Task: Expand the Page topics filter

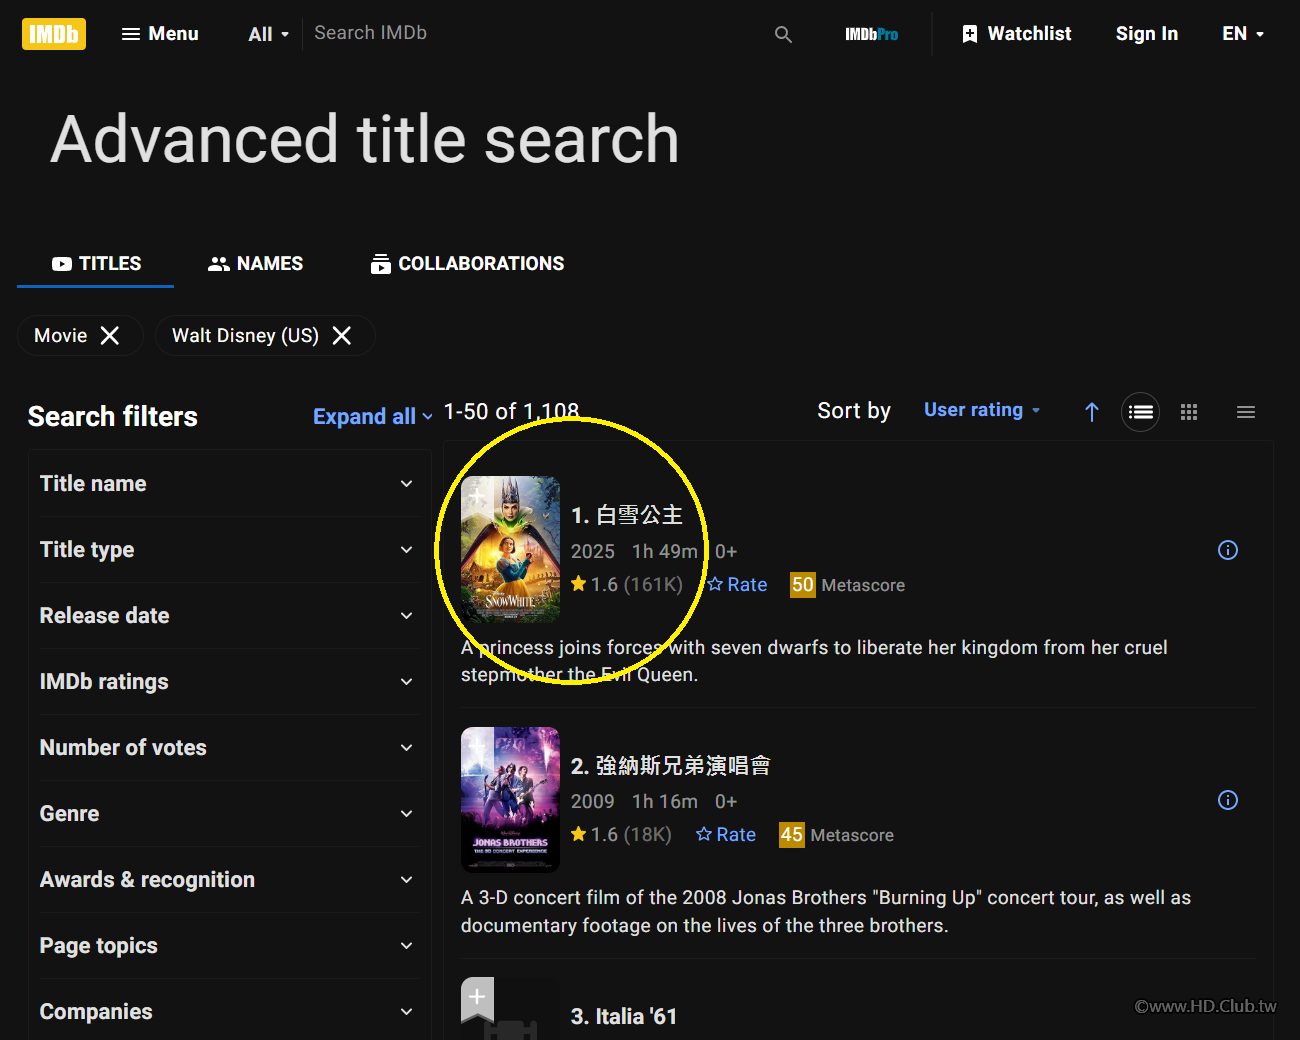Action: point(228,946)
